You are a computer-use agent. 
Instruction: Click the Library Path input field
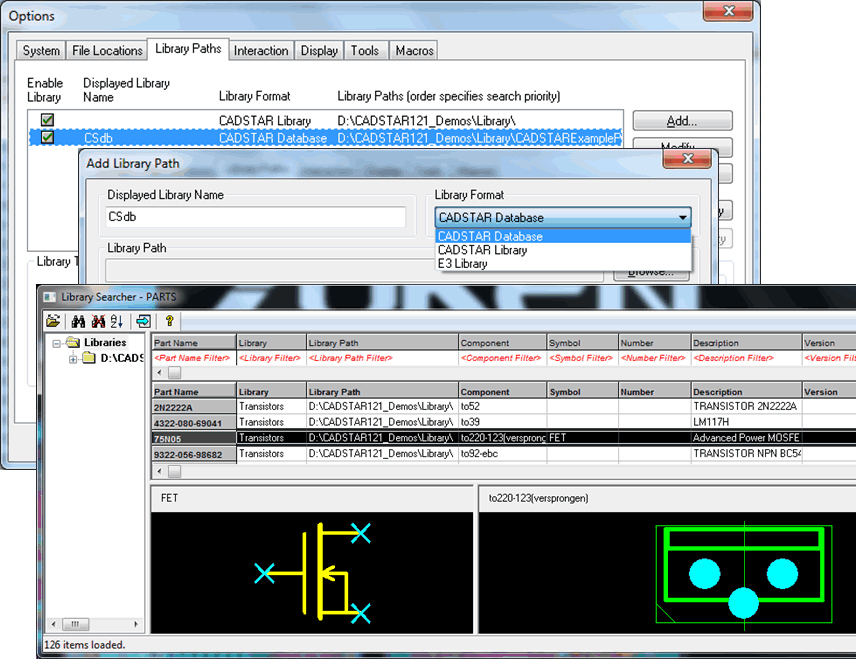tap(354, 270)
